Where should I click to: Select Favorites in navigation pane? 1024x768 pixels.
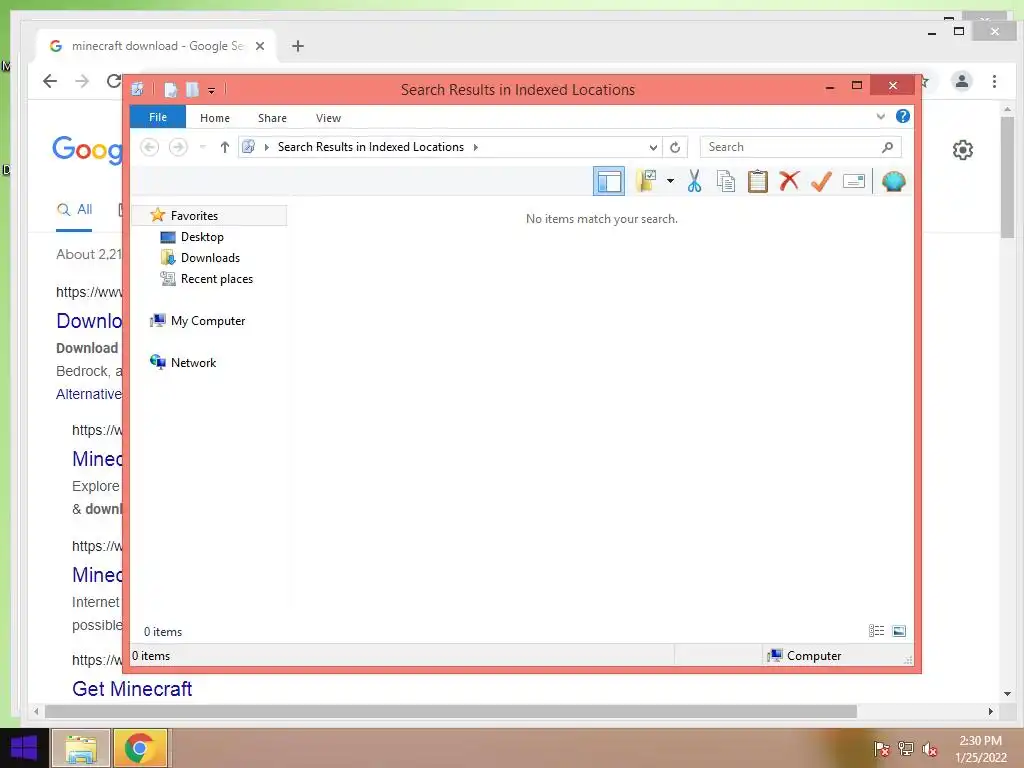click(209, 216)
